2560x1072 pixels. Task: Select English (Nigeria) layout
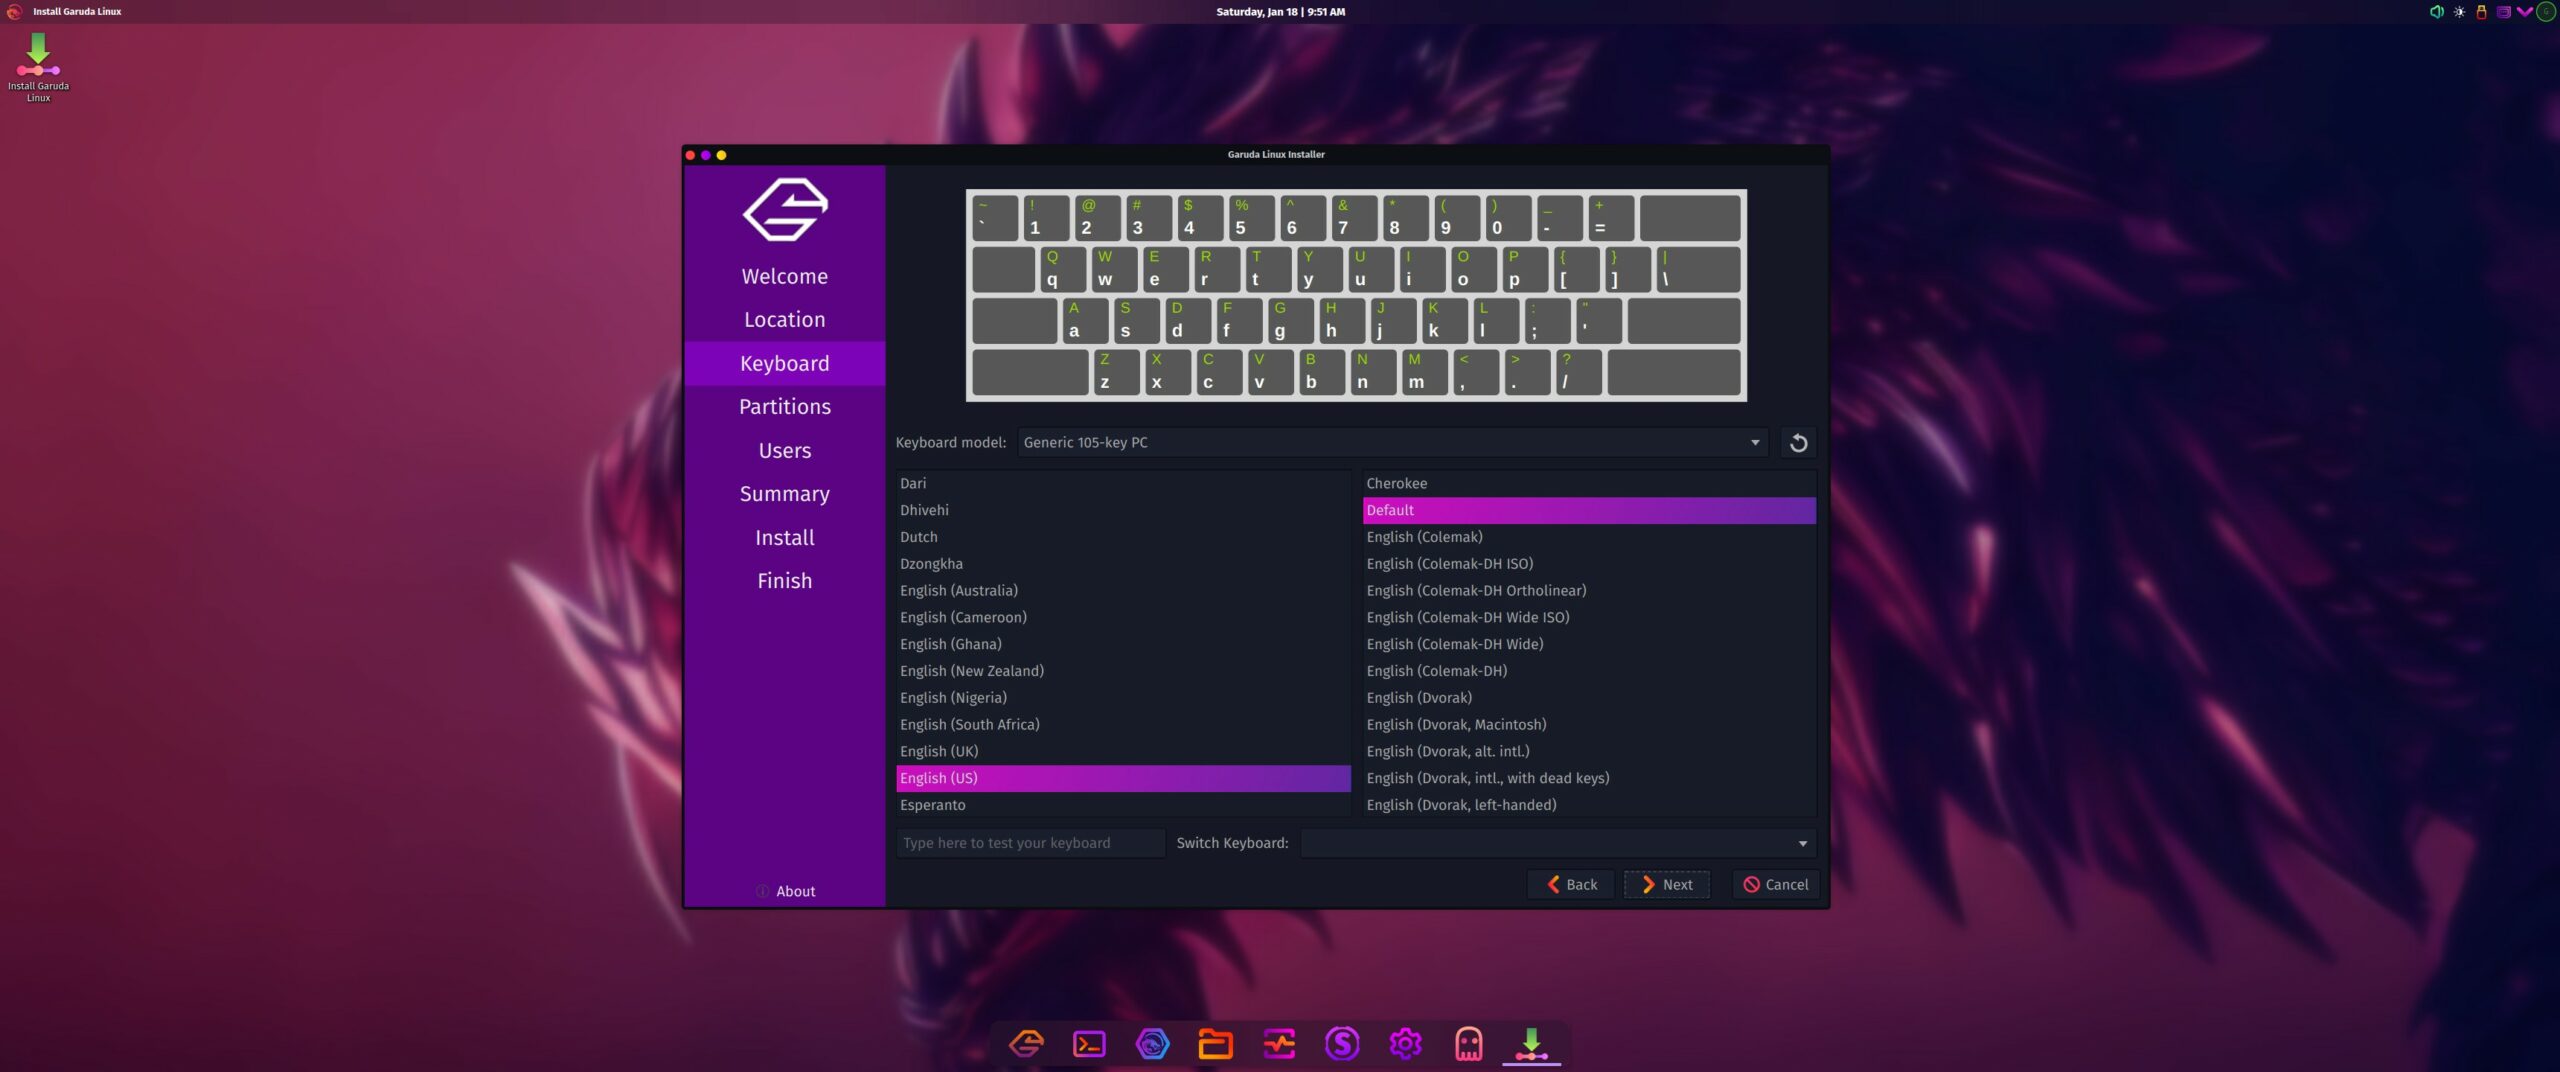[x=1123, y=698]
